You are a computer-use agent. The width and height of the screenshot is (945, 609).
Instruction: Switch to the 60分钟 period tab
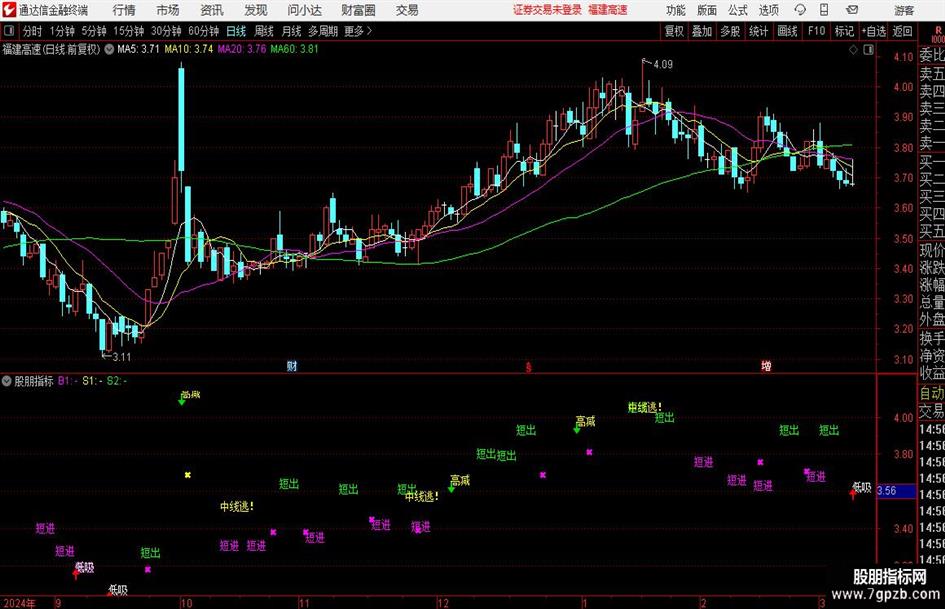[203, 31]
